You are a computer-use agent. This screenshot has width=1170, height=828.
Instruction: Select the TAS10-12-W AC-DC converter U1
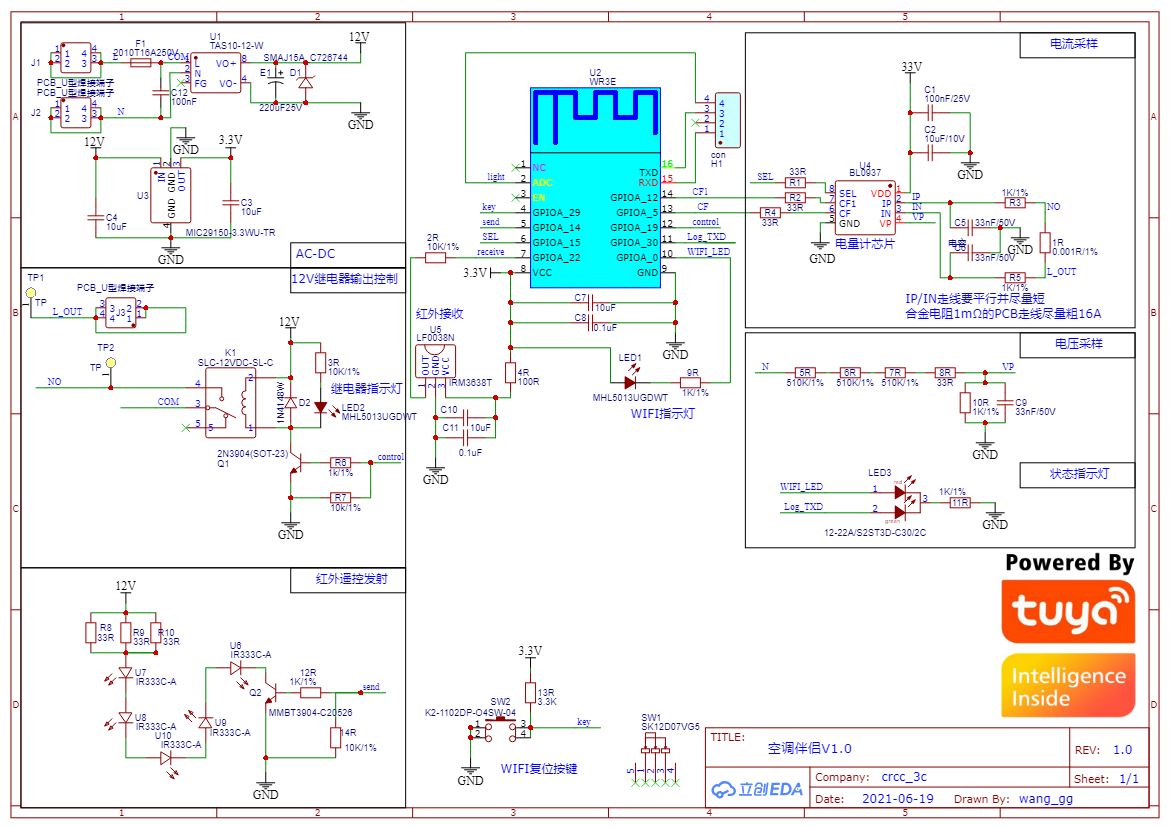(x=216, y=73)
